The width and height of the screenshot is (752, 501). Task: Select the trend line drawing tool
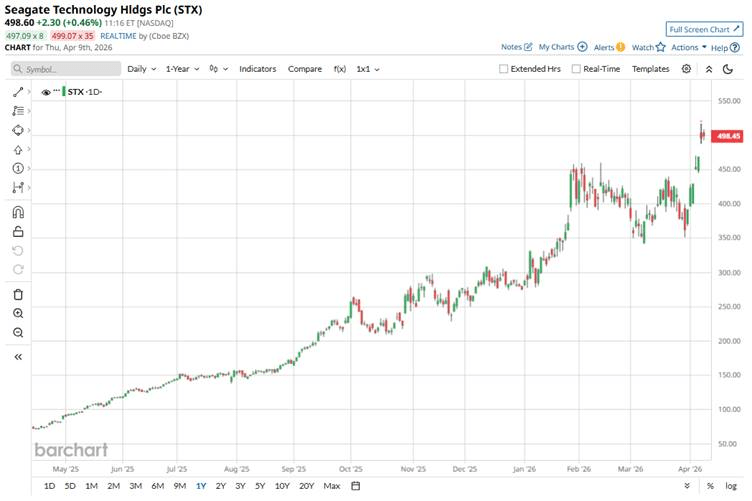(18, 92)
